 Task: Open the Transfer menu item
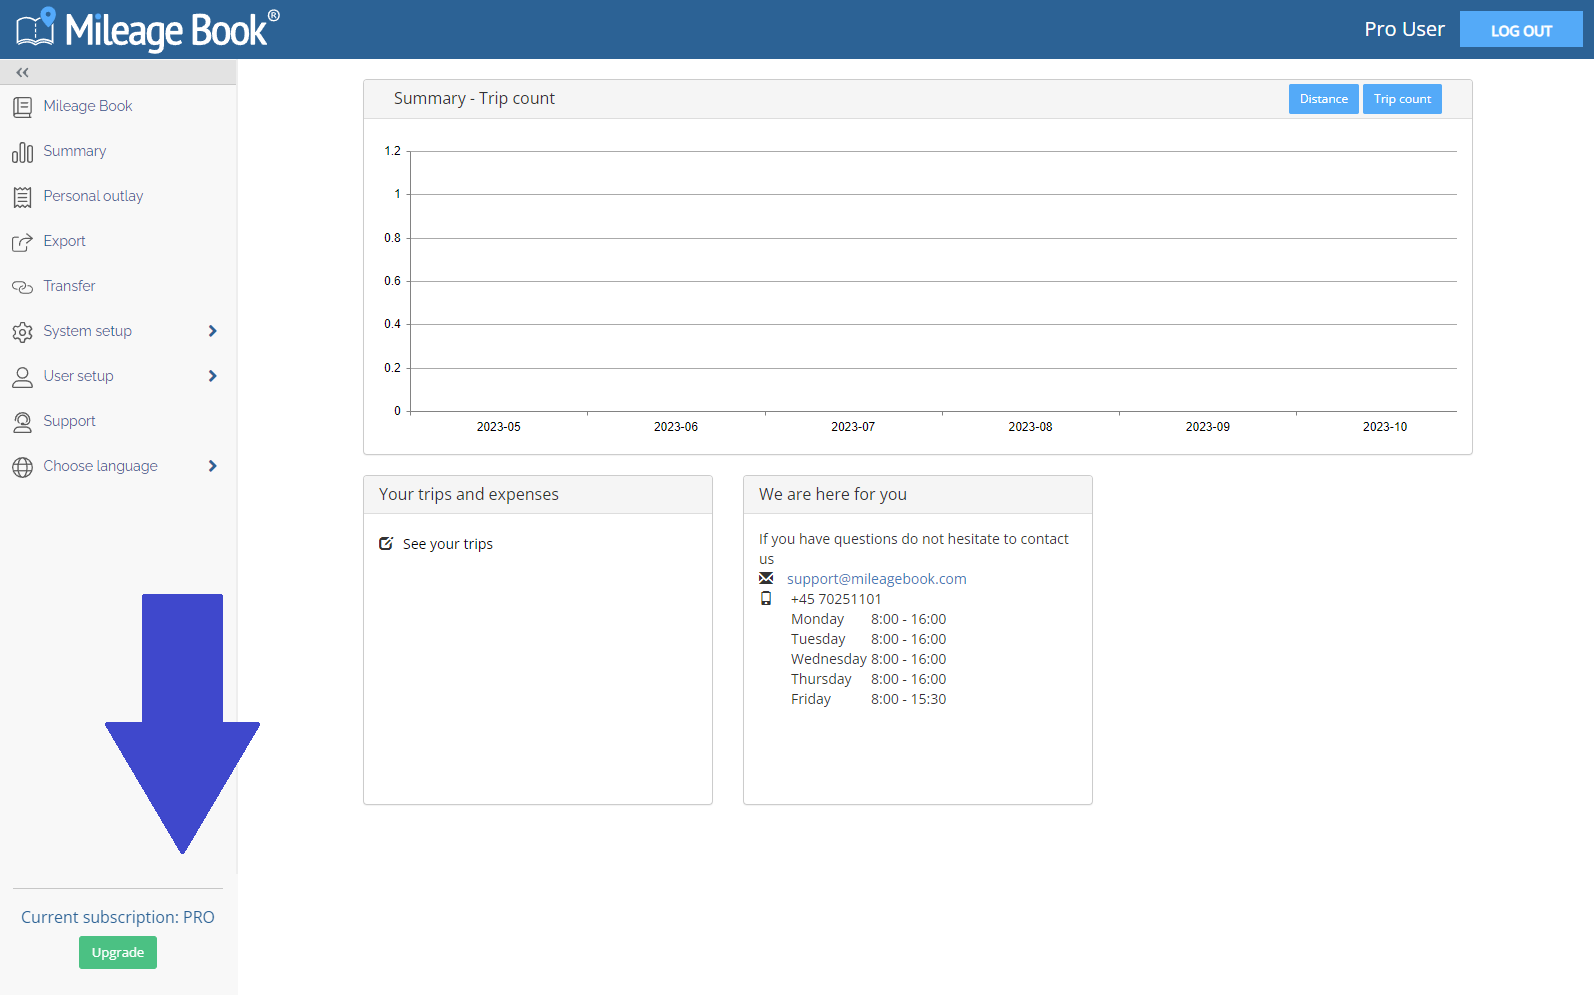69,286
